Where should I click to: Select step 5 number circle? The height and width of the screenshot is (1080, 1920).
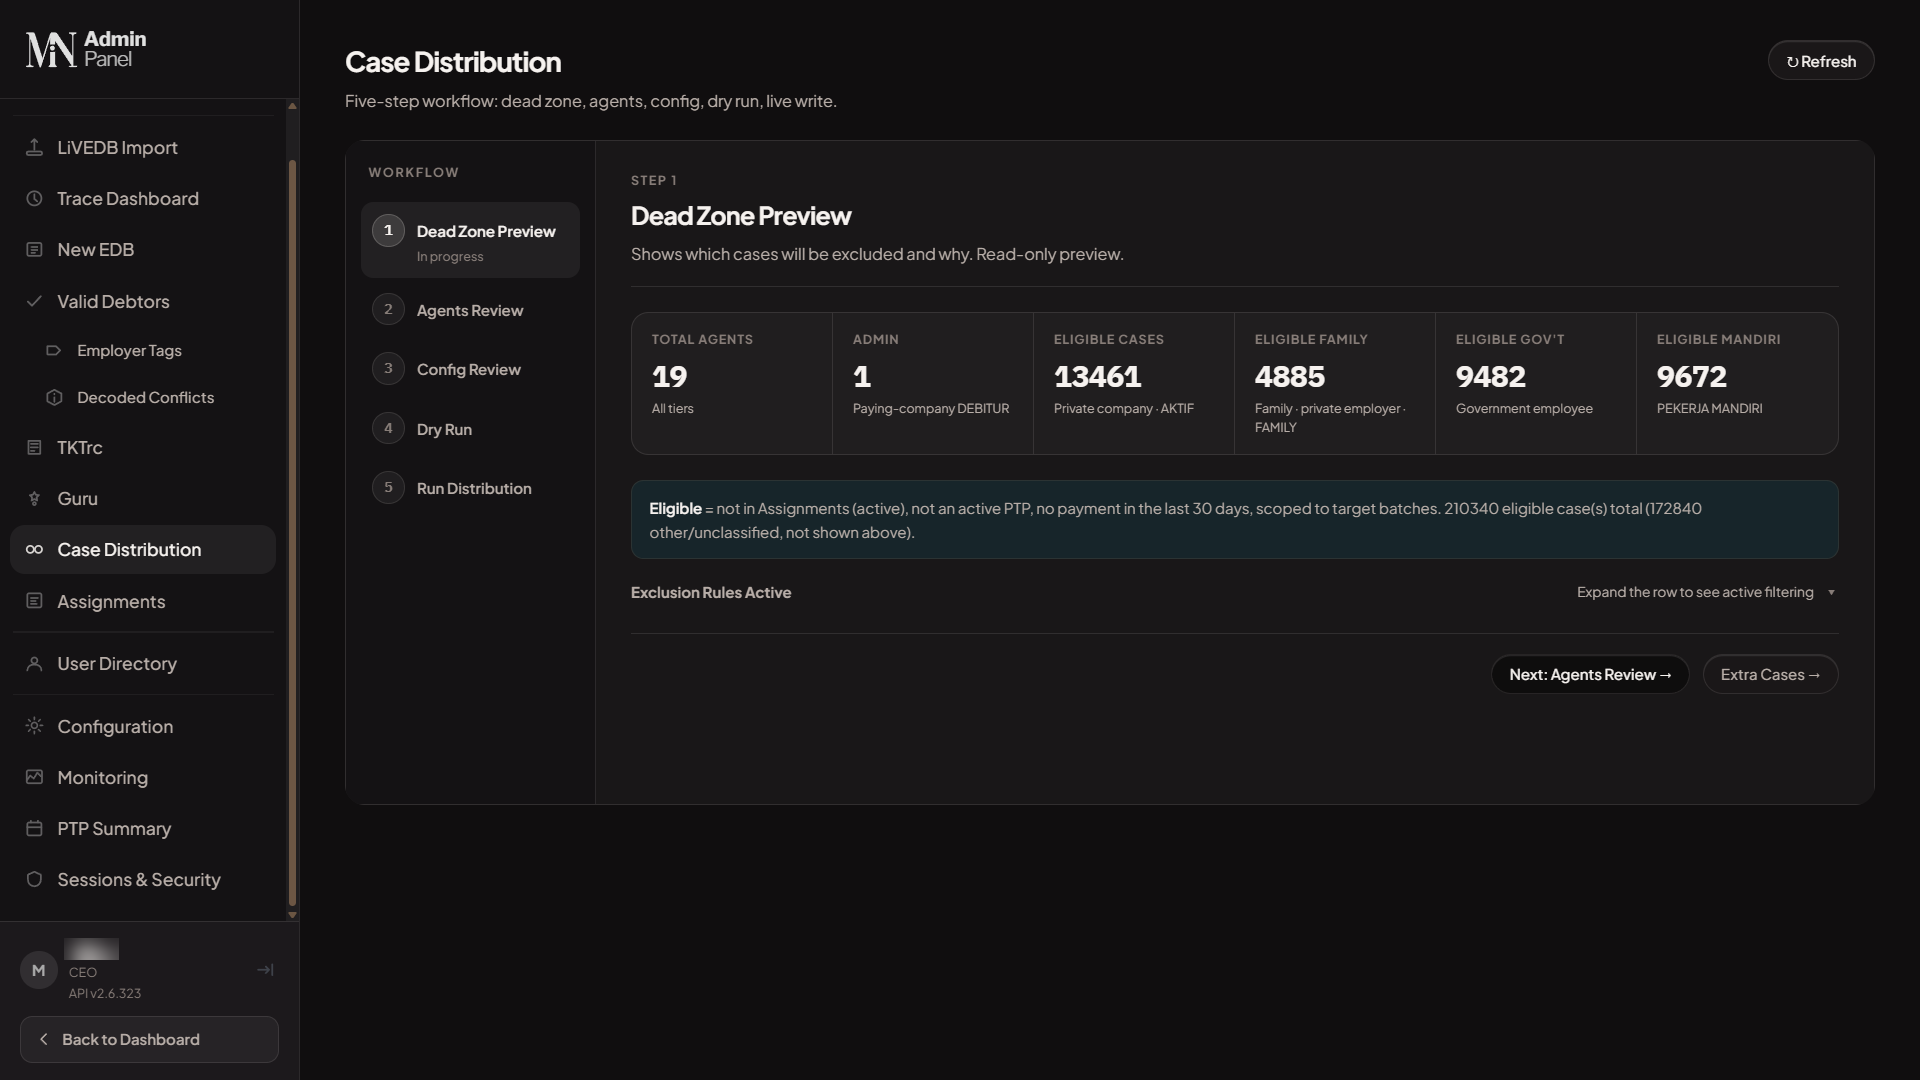click(x=388, y=487)
